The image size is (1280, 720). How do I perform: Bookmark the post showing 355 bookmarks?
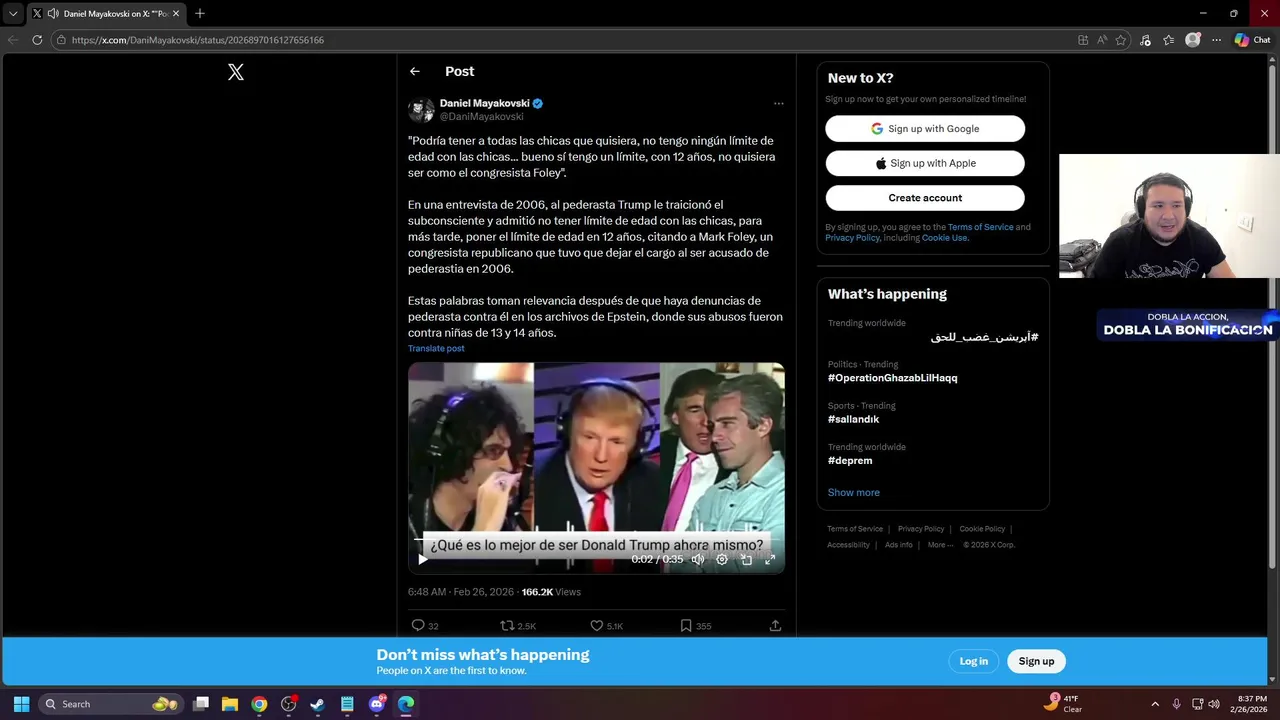(x=695, y=626)
